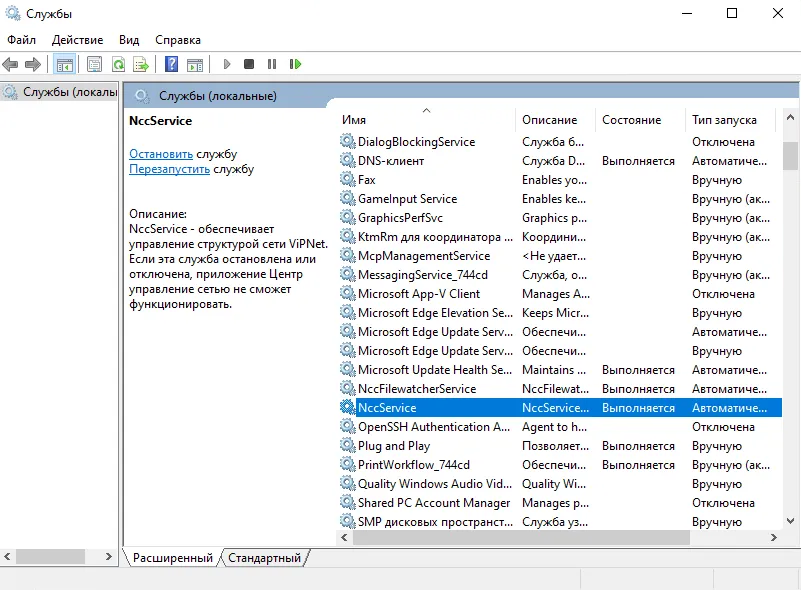Click the Export list toolbar icon
Screen dimensions: 801x590
[140, 64]
